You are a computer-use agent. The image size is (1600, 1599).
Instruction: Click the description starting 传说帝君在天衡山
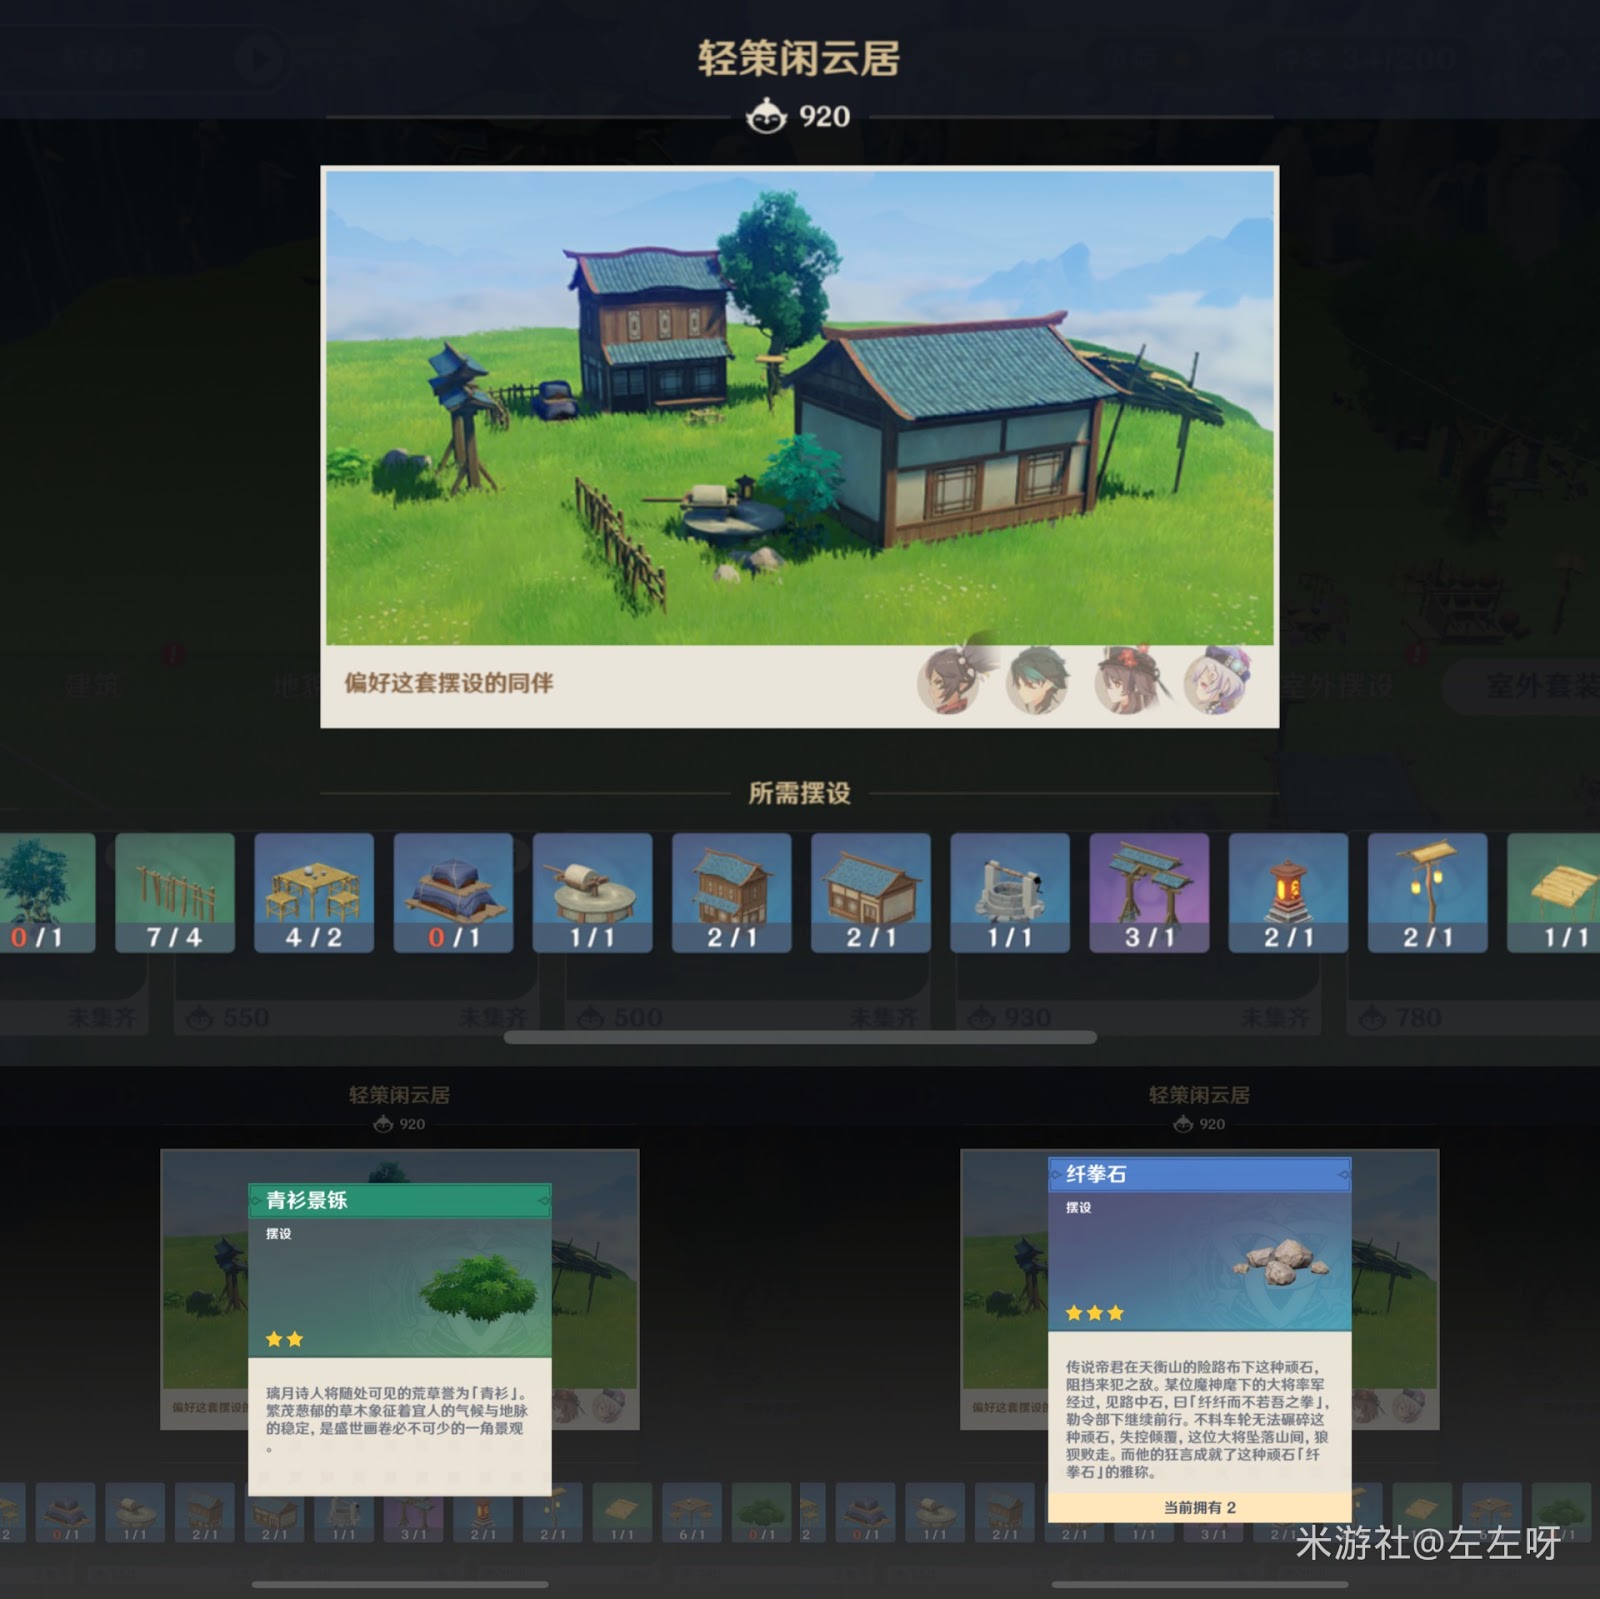[1198, 1419]
